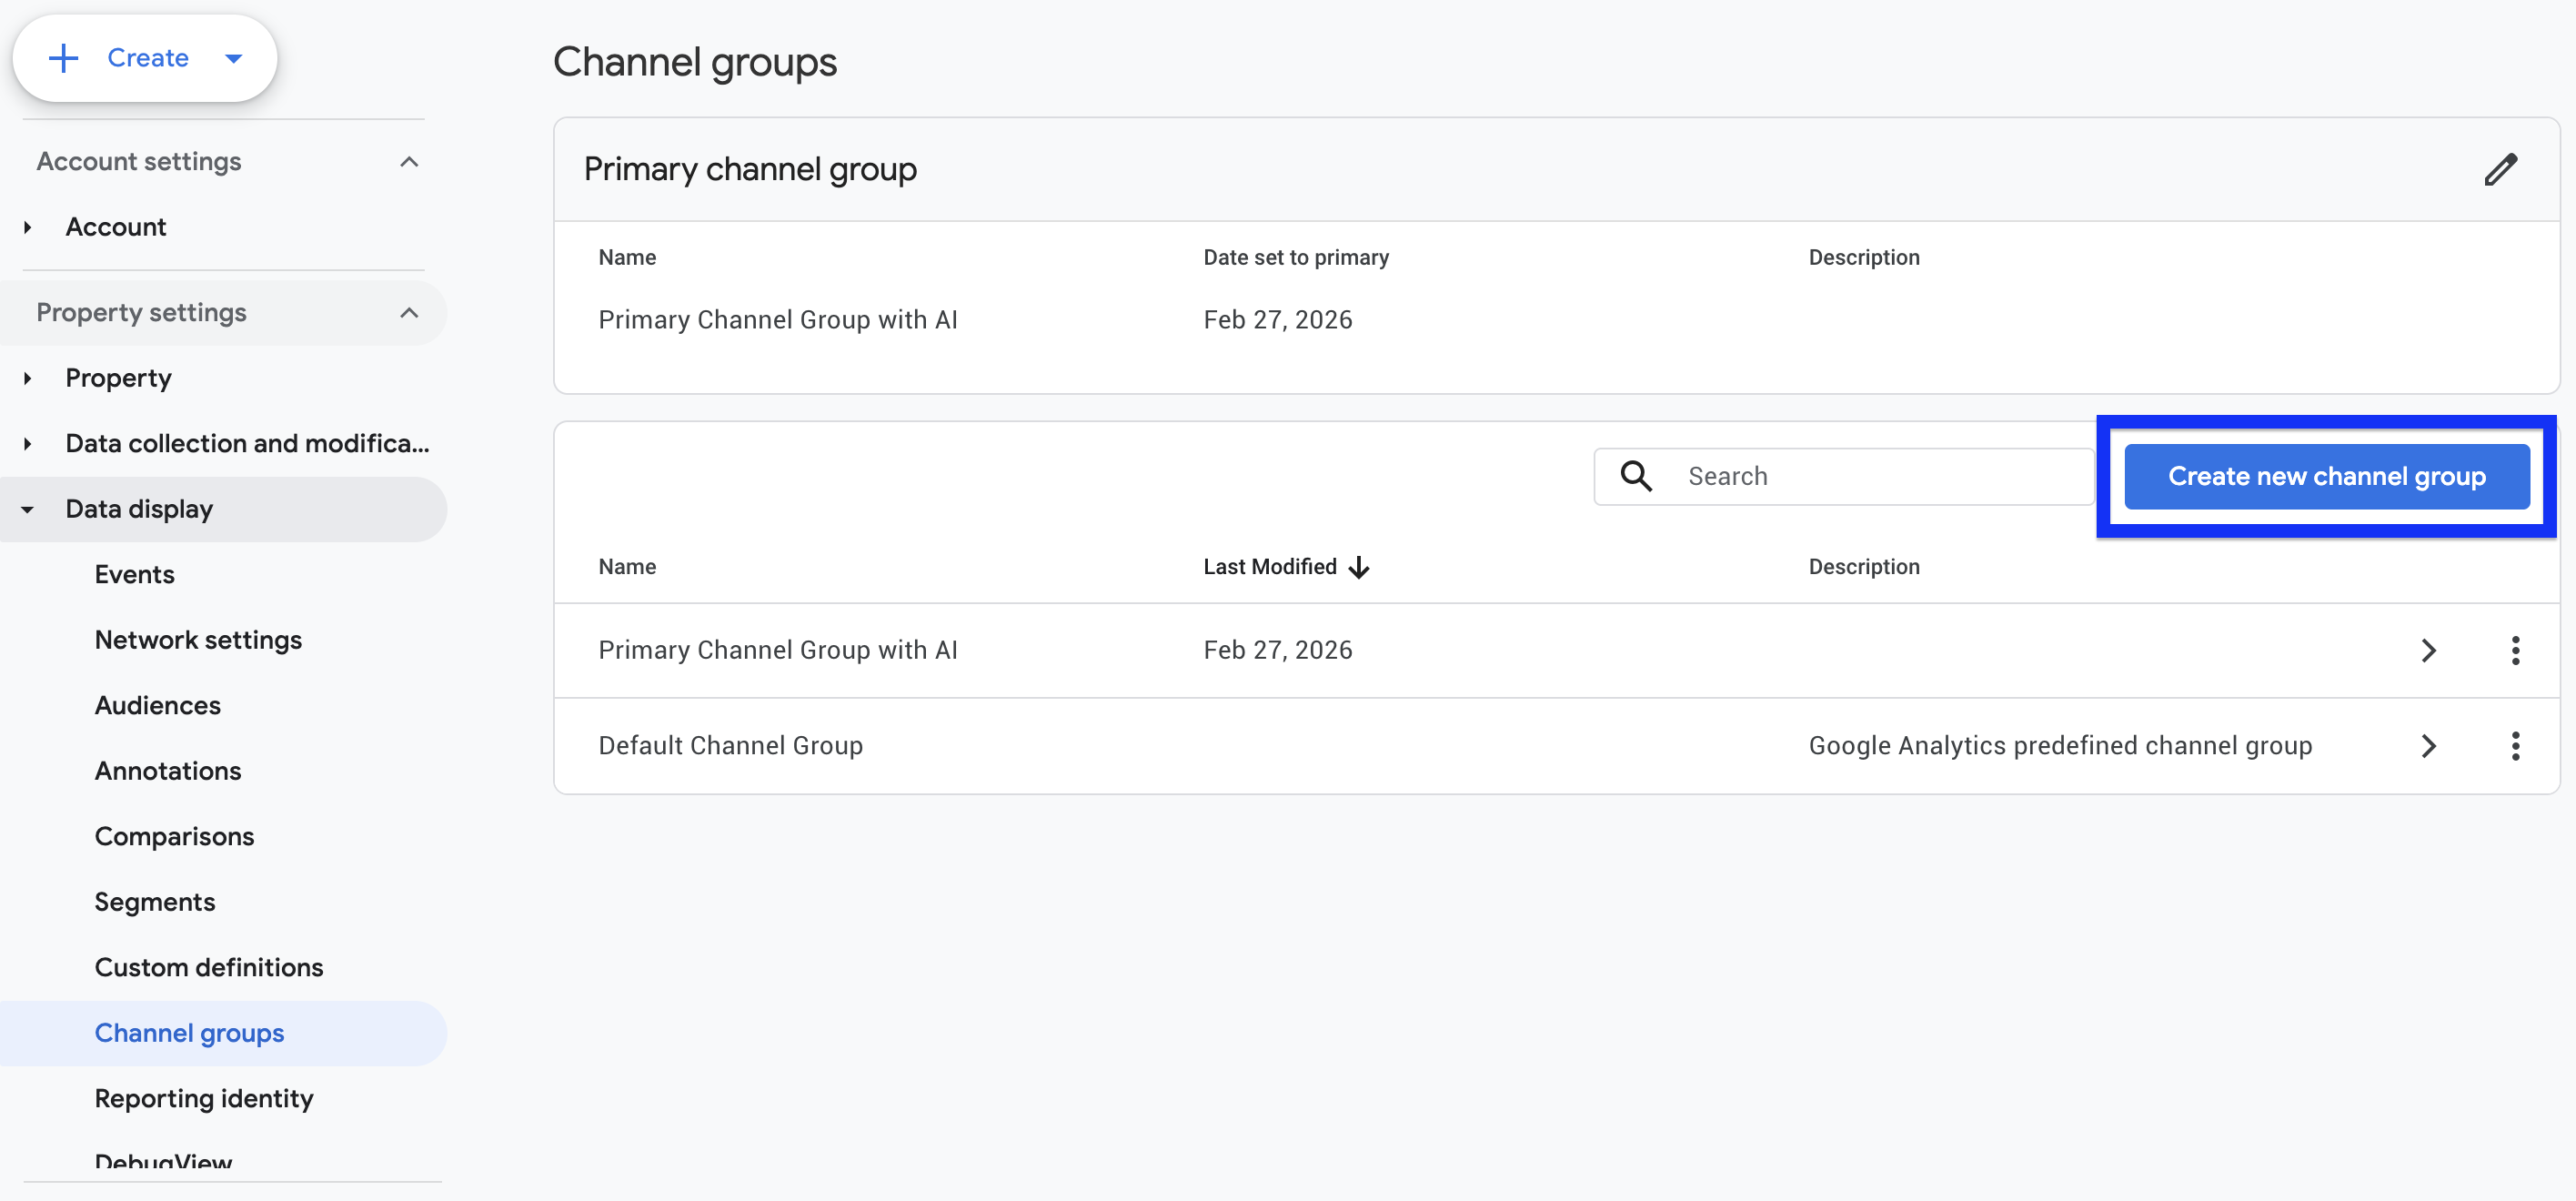Open Reporting identity
The image size is (2576, 1201).
pyautogui.click(x=204, y=1099)
